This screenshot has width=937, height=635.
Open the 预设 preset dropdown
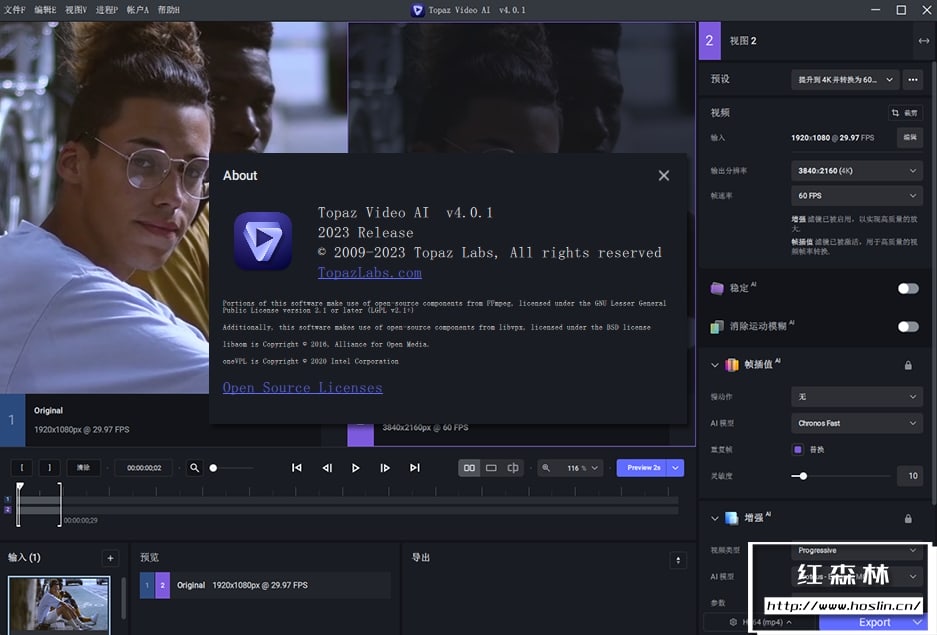click(845, 79)
